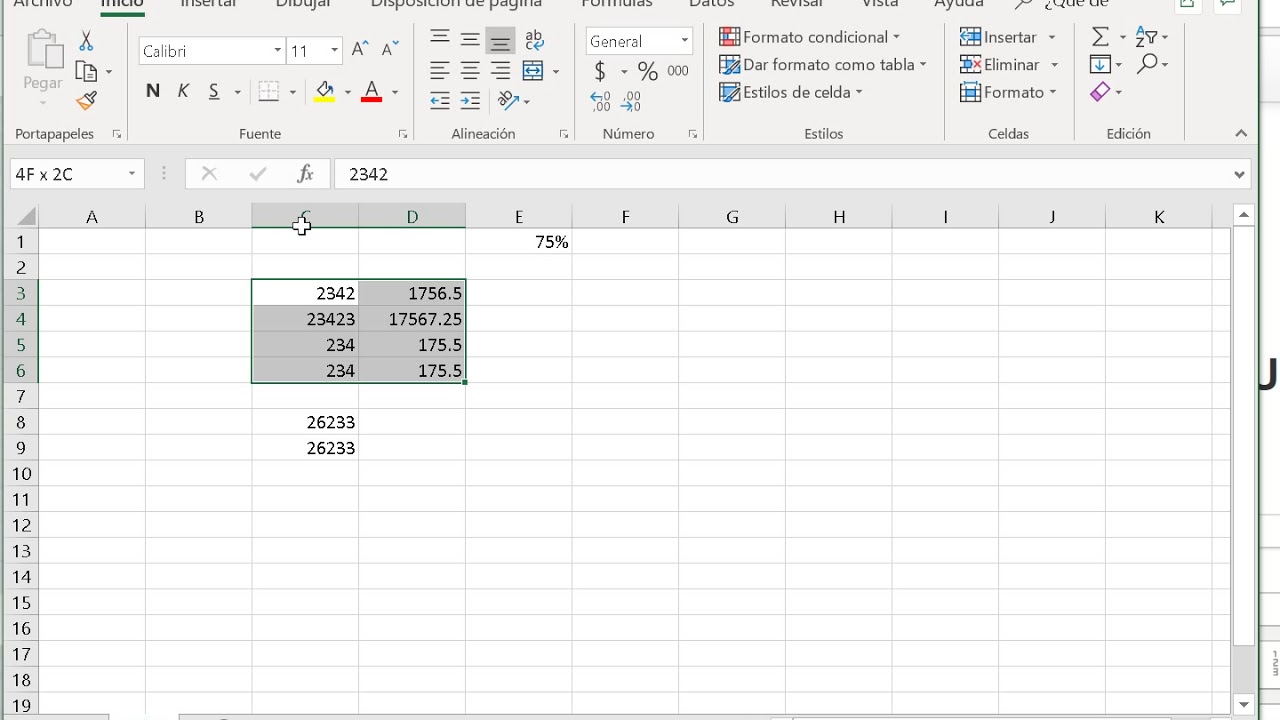Click the Insertar cells button
Image resolution: width=1280 pixels, height=720 pixels.
tap(1007, 37)
